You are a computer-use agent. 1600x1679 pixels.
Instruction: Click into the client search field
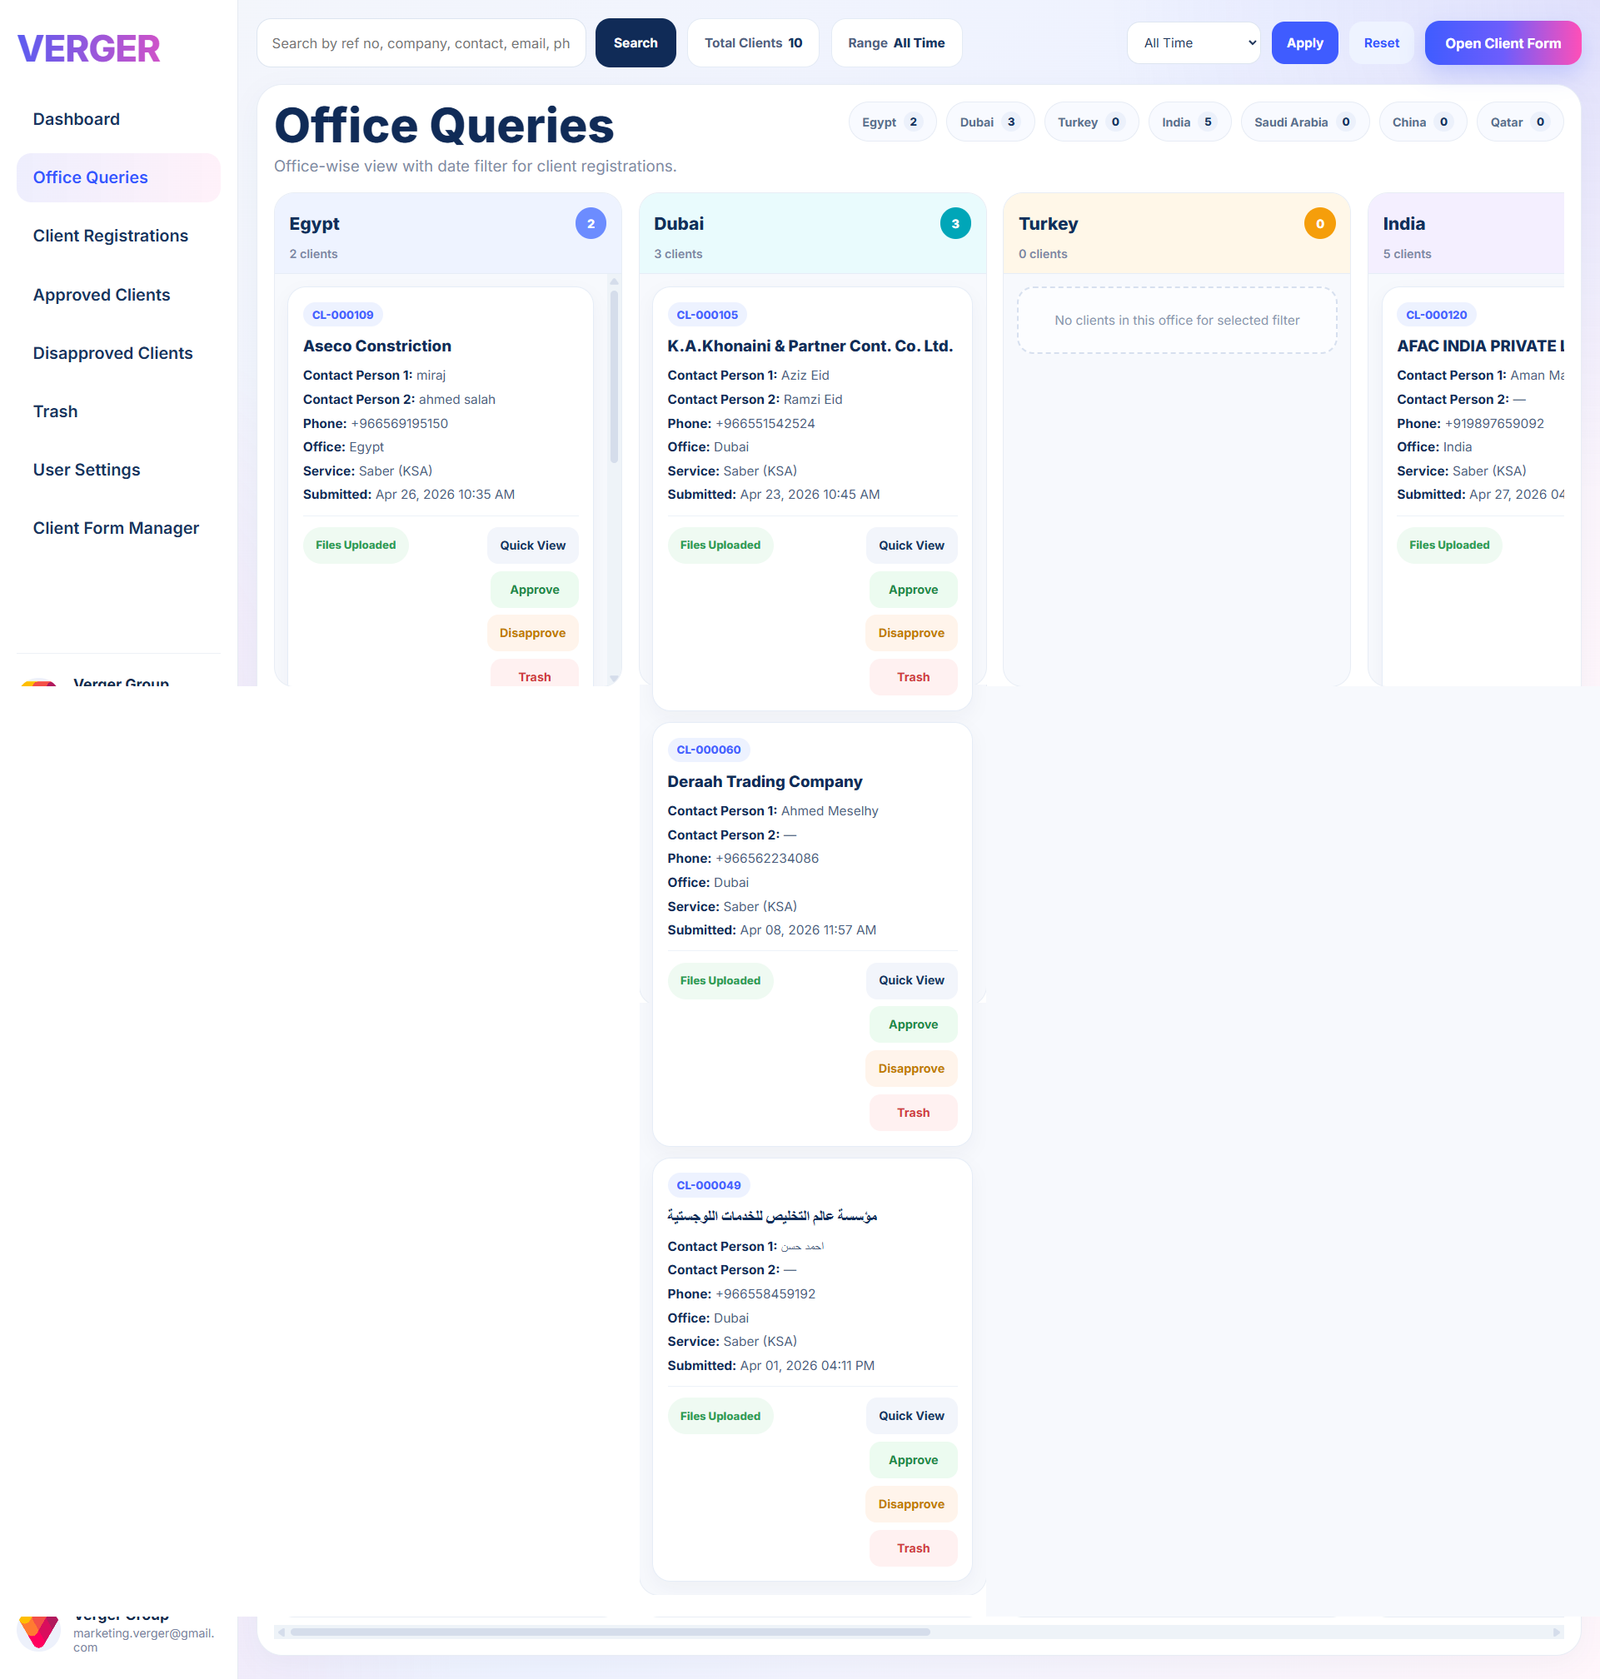(421, 43)
